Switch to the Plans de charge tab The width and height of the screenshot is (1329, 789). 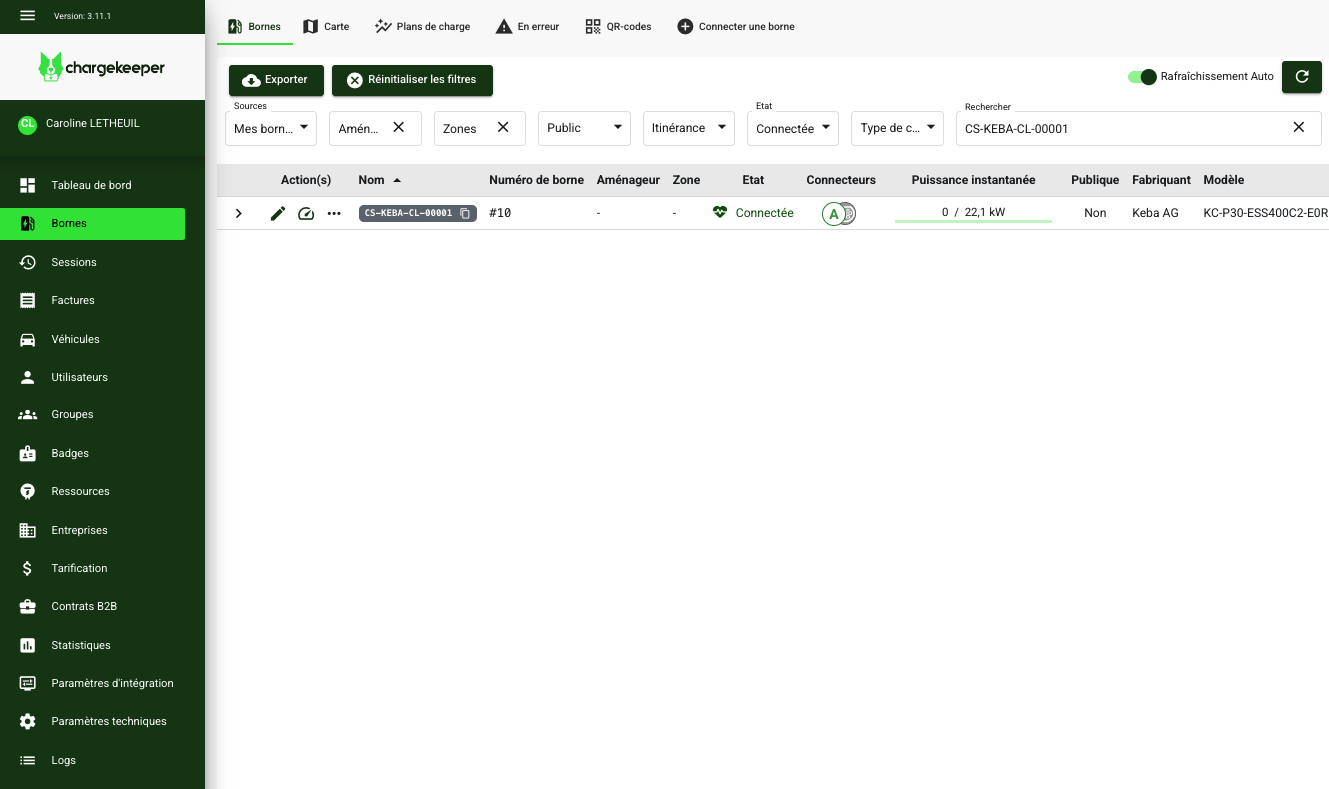coord(422,26)
